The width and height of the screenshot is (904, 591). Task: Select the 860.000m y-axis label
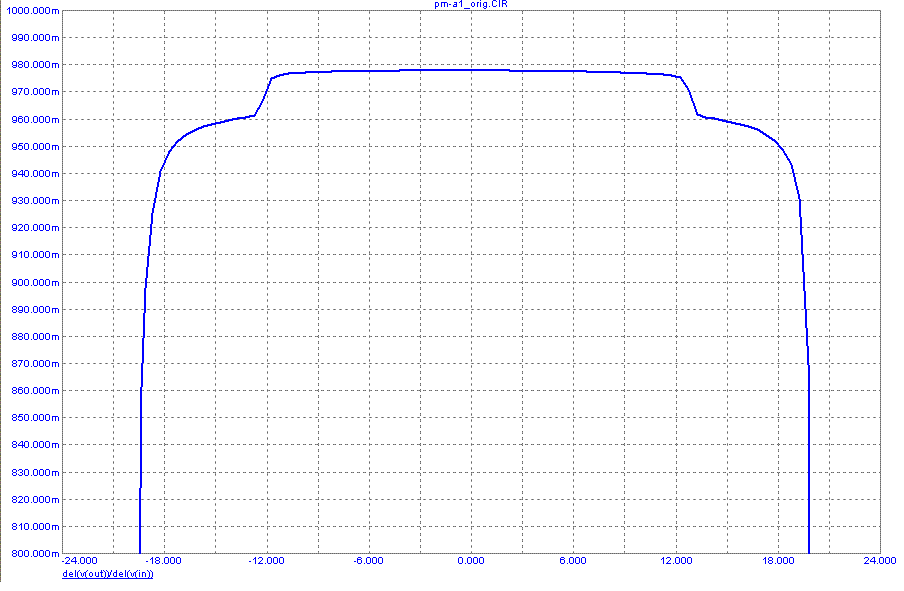tap(35, 390)
